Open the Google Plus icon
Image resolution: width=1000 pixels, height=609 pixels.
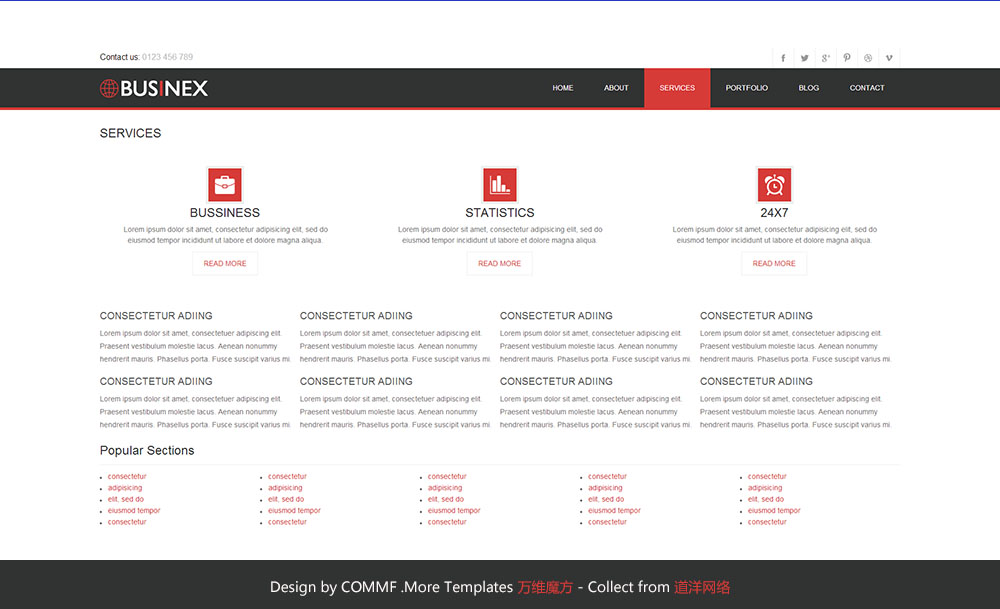825,58
